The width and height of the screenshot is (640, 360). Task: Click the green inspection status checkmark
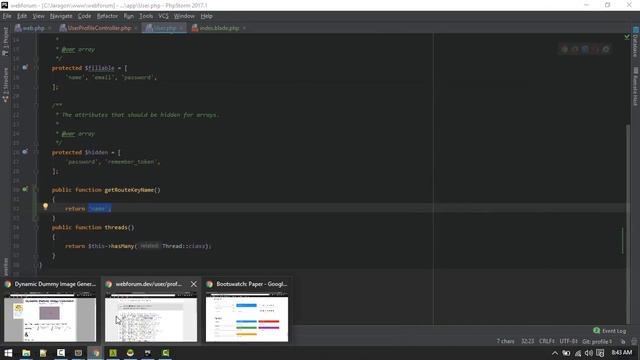[x=627, y=37]
